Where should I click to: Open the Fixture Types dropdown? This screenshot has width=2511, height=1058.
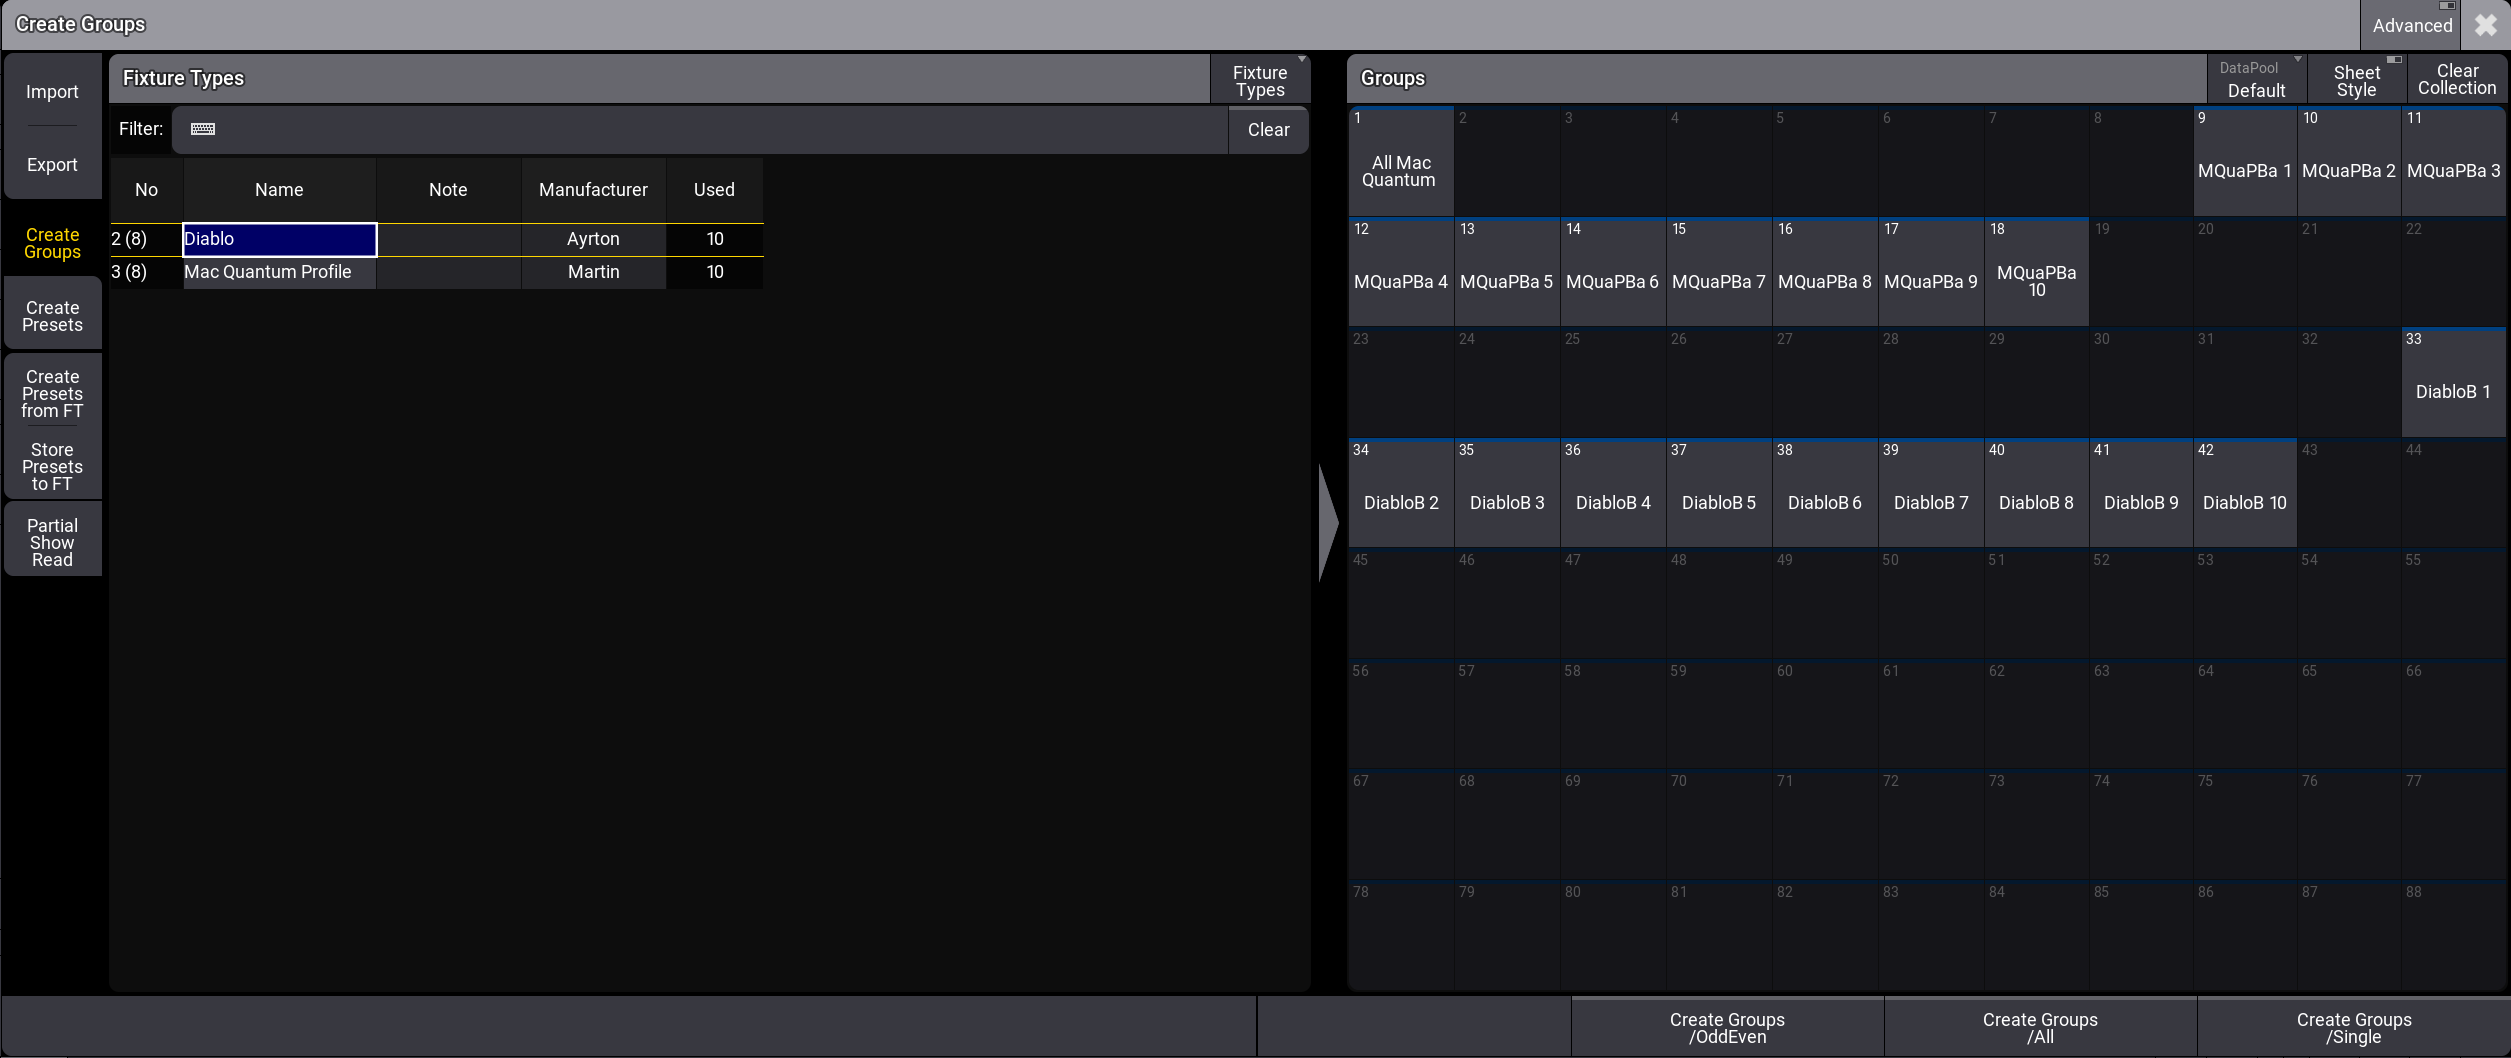[x=1259, y=80]
